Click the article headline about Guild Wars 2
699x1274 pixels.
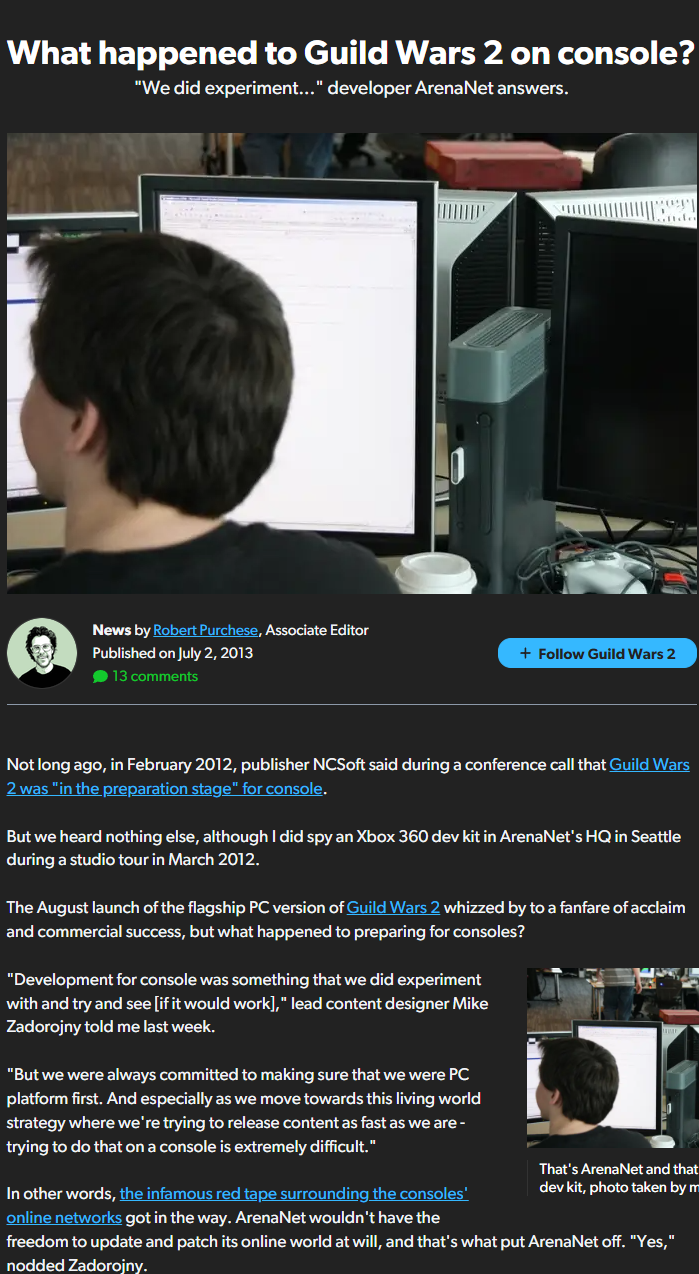[350, 52]
